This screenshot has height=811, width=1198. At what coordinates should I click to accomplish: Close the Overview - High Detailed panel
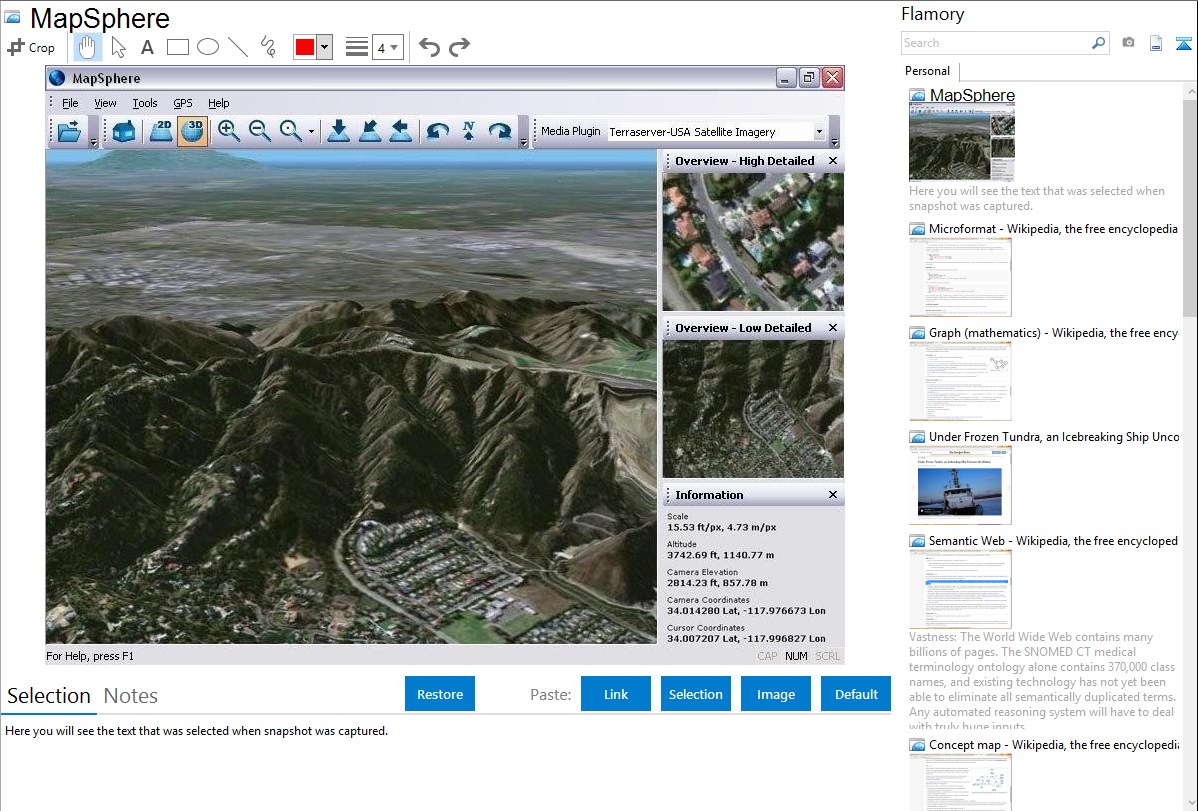click(833, 161)
